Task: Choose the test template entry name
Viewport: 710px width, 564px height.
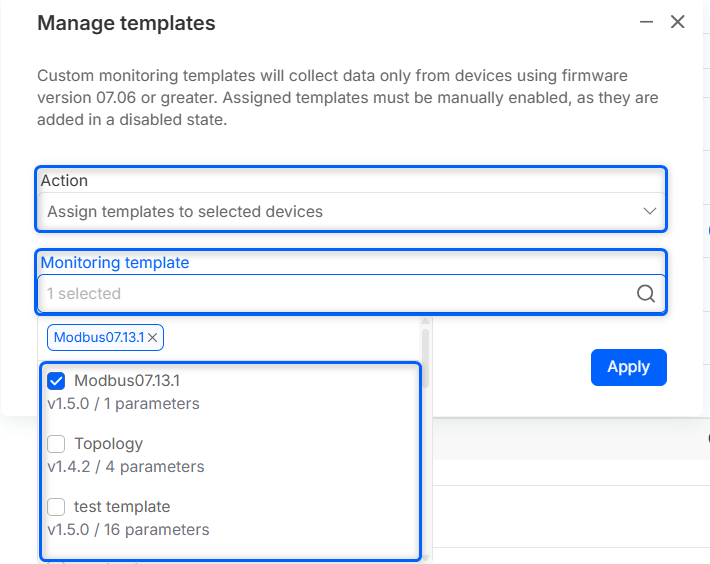Action: click(122, 506)
